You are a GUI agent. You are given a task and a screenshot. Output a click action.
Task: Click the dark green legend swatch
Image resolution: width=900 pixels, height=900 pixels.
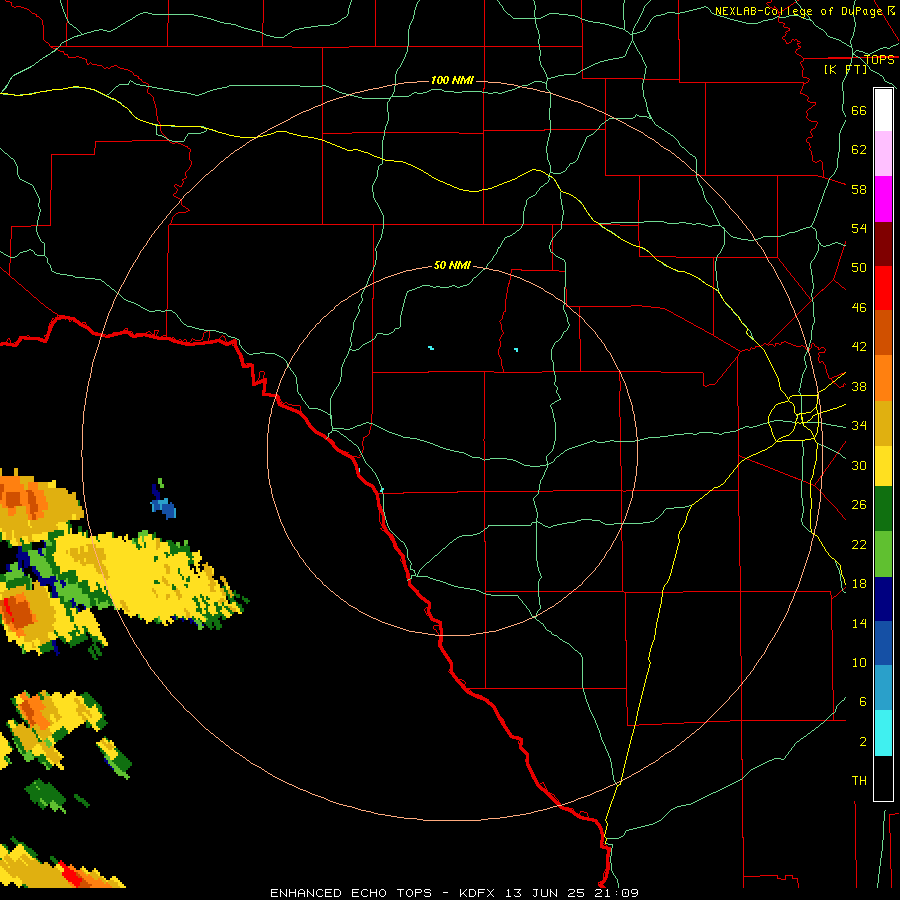pyautogui.click(x=883, y=509)
